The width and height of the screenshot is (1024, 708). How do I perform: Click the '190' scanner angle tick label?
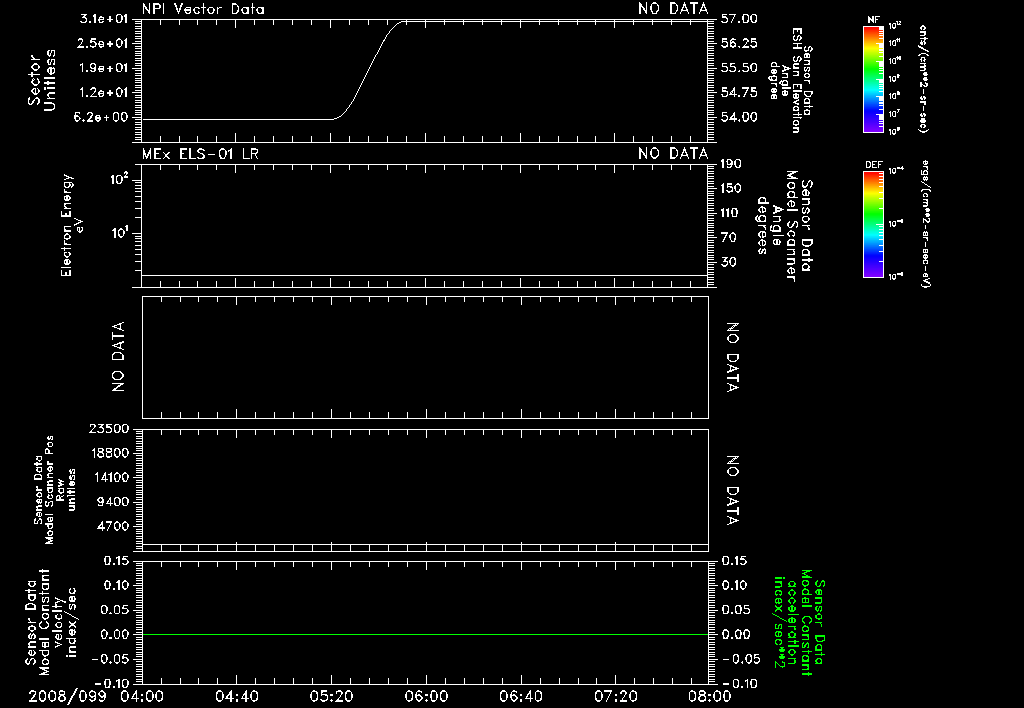731,164
